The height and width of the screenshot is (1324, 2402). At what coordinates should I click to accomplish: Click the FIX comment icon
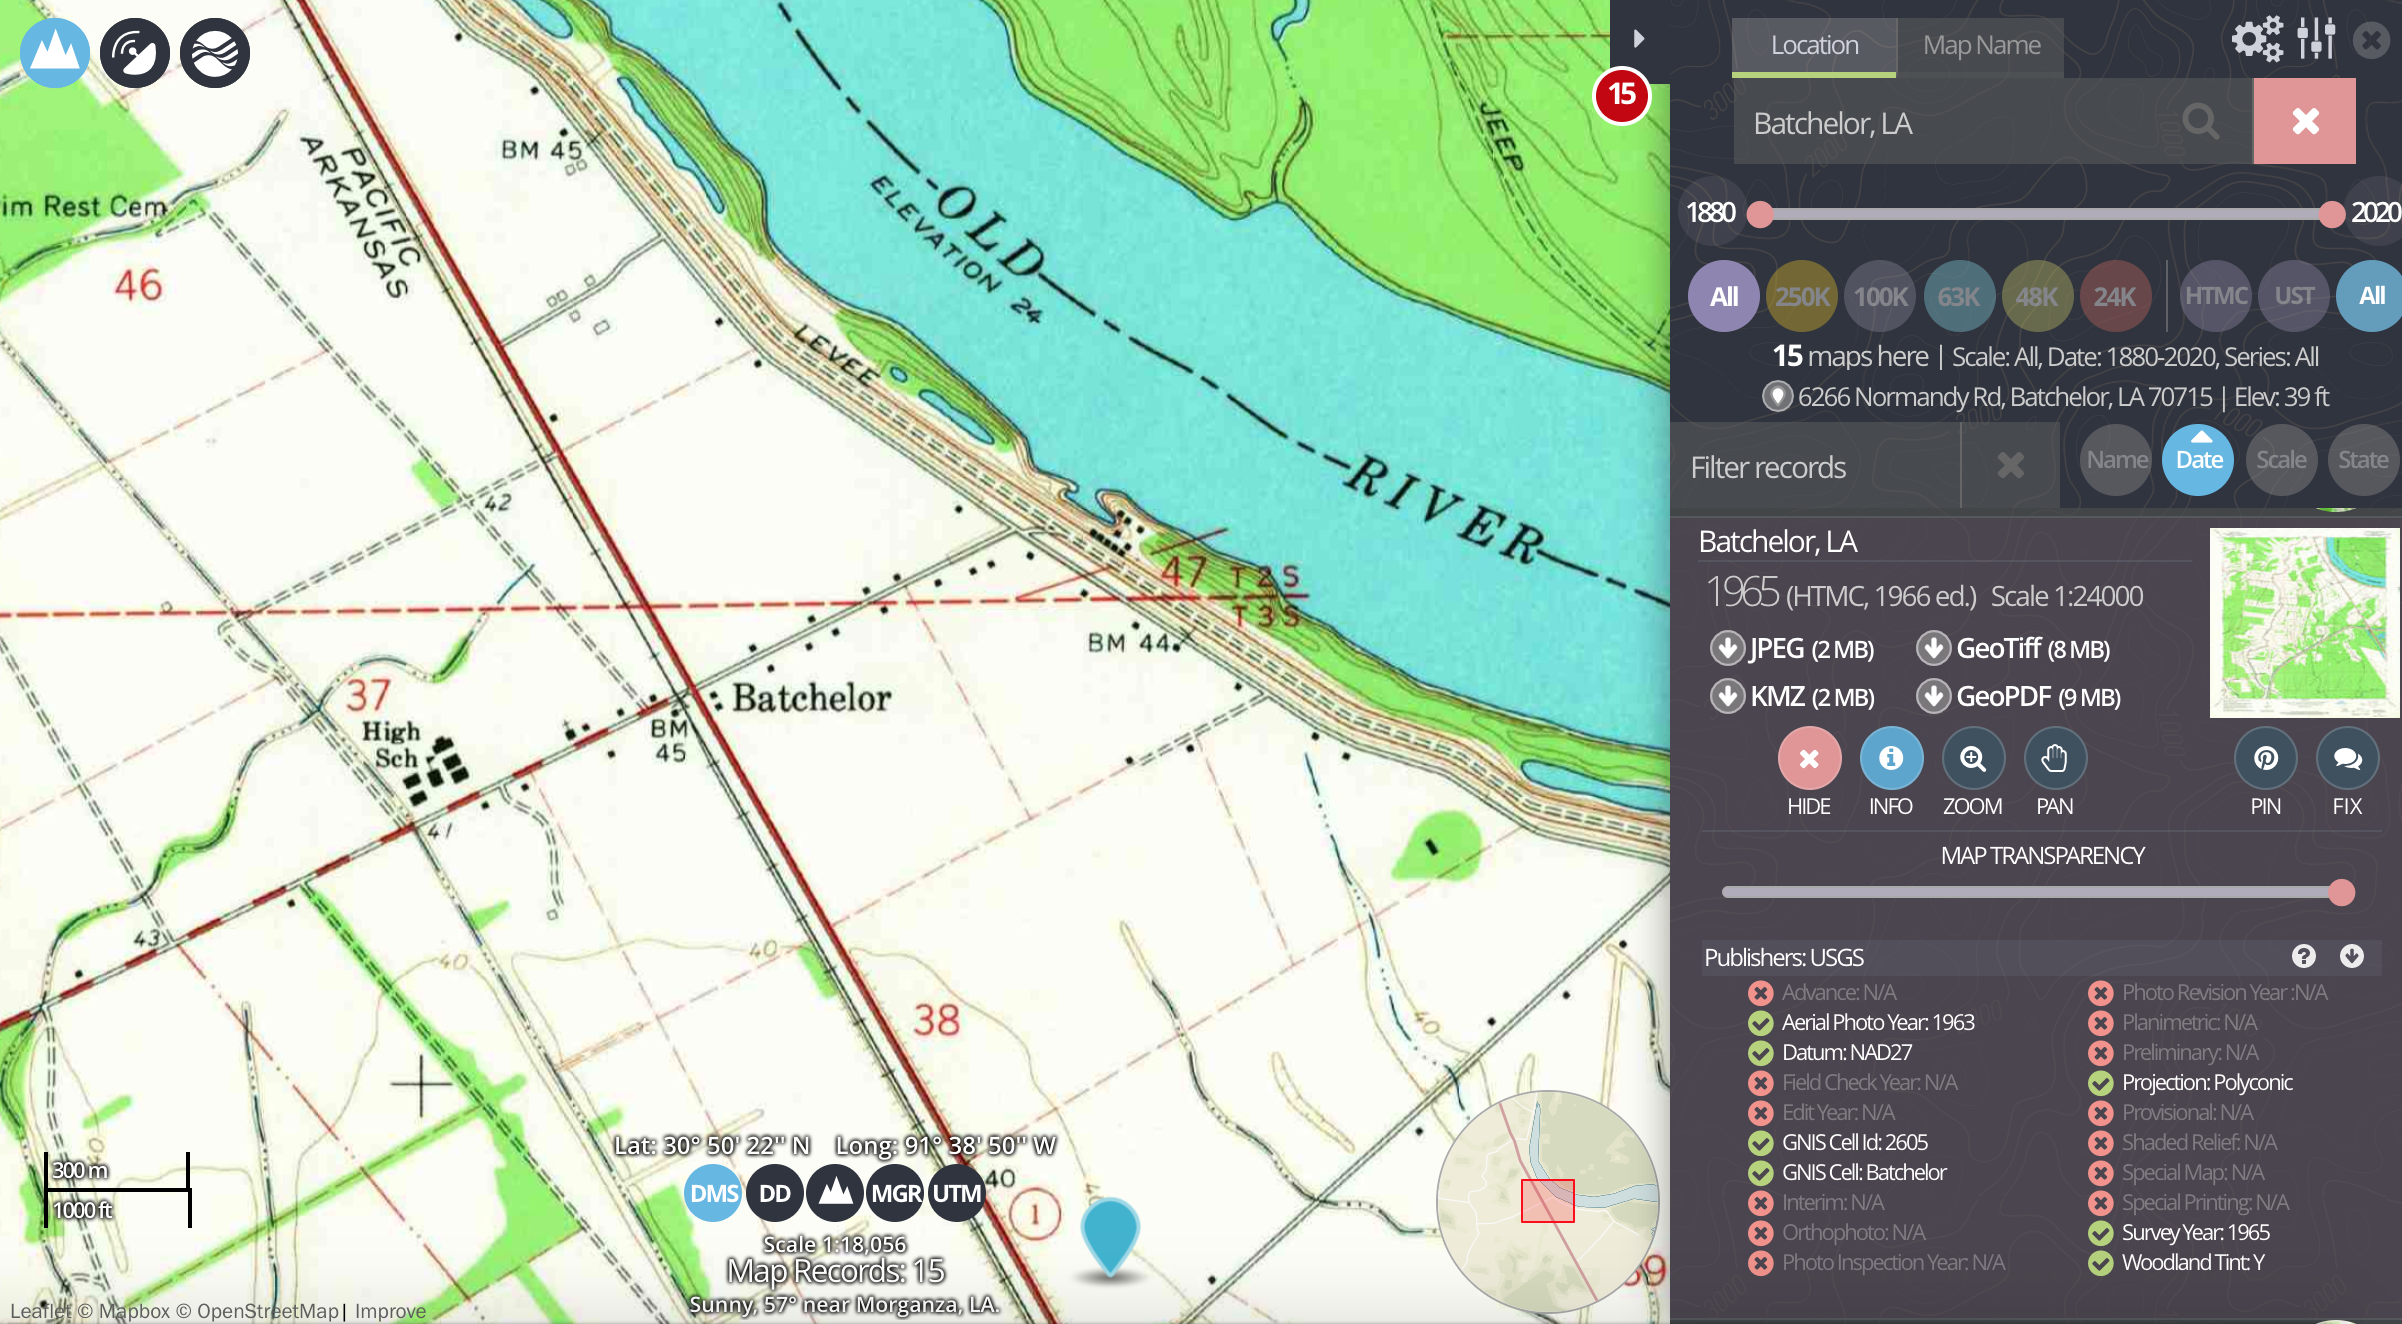2347,759
